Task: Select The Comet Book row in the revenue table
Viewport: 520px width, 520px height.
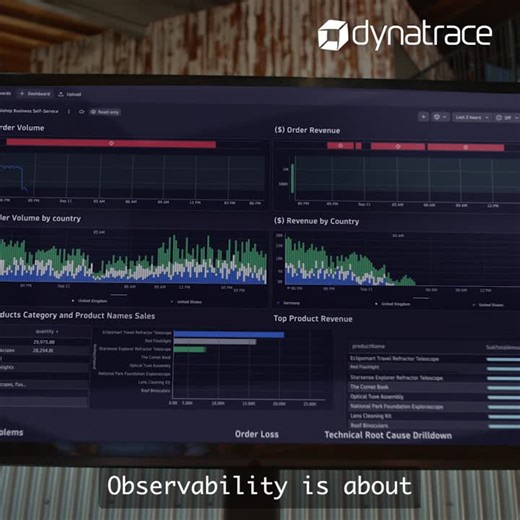Action: [434, 387]
